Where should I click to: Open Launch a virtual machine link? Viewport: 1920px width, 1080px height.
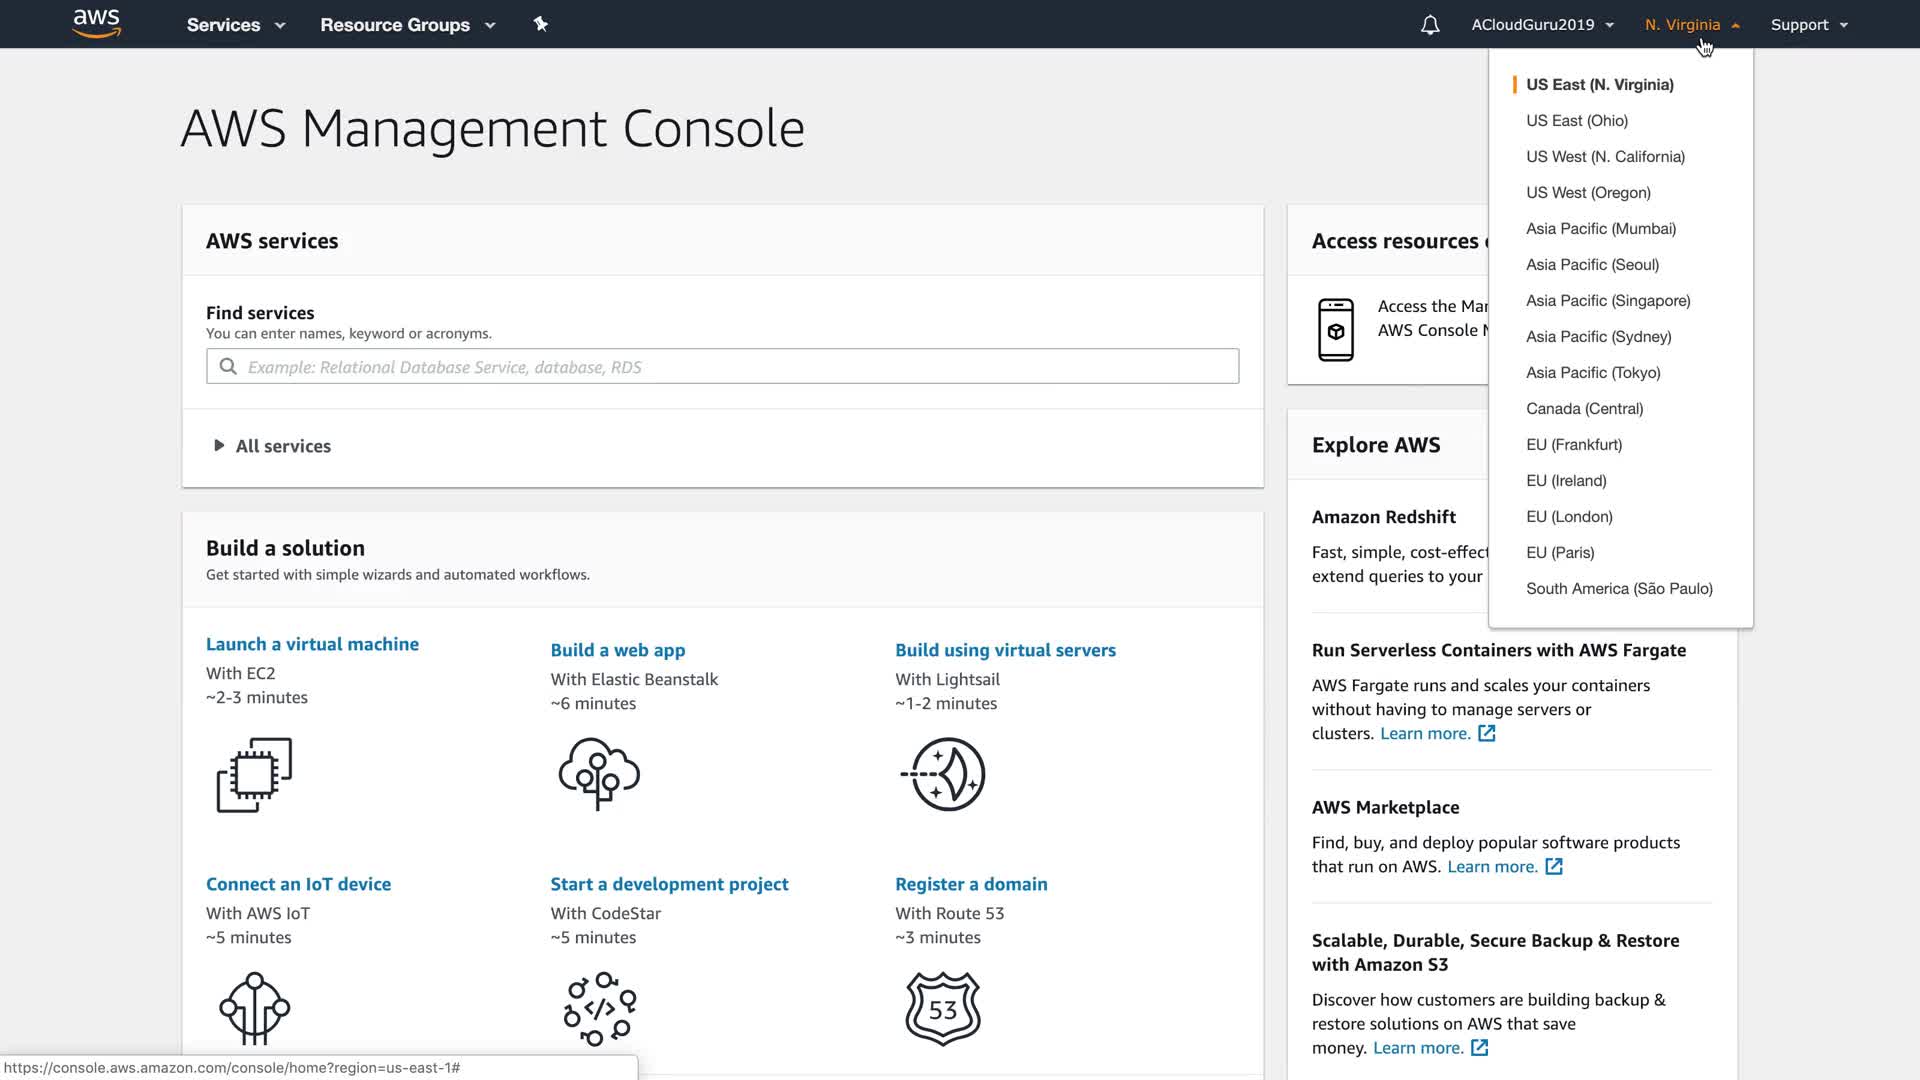click(x=312, y=644)
